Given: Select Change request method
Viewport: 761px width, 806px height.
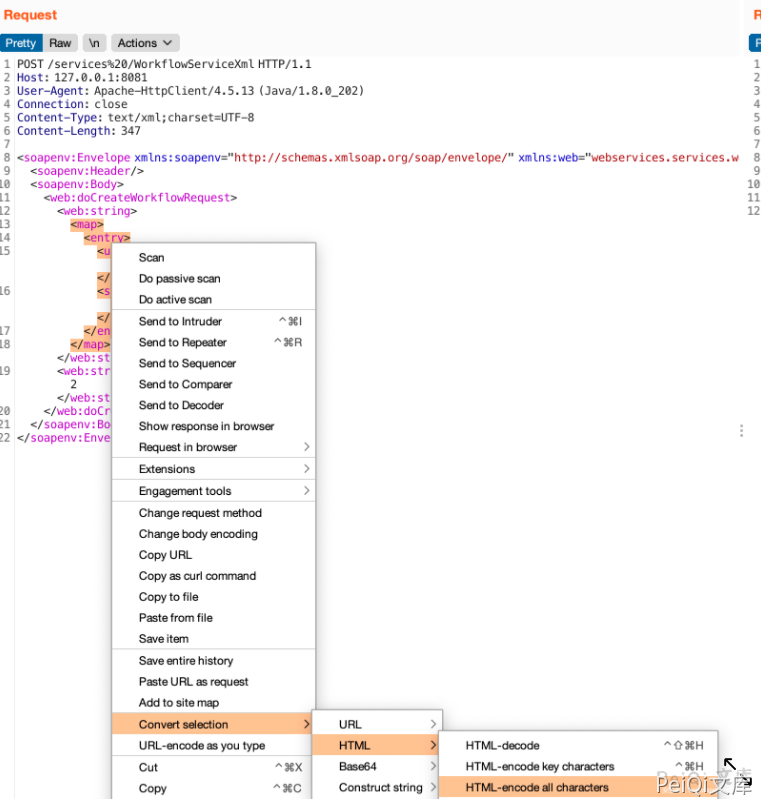Looking at the screenshot, I should (x=200, y=513).
